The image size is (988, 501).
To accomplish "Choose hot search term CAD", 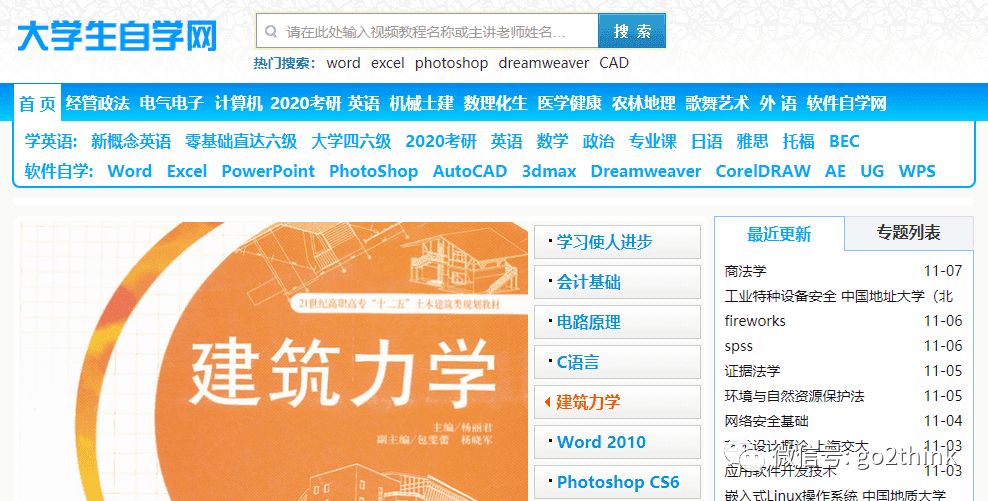I will pos(614,63).
